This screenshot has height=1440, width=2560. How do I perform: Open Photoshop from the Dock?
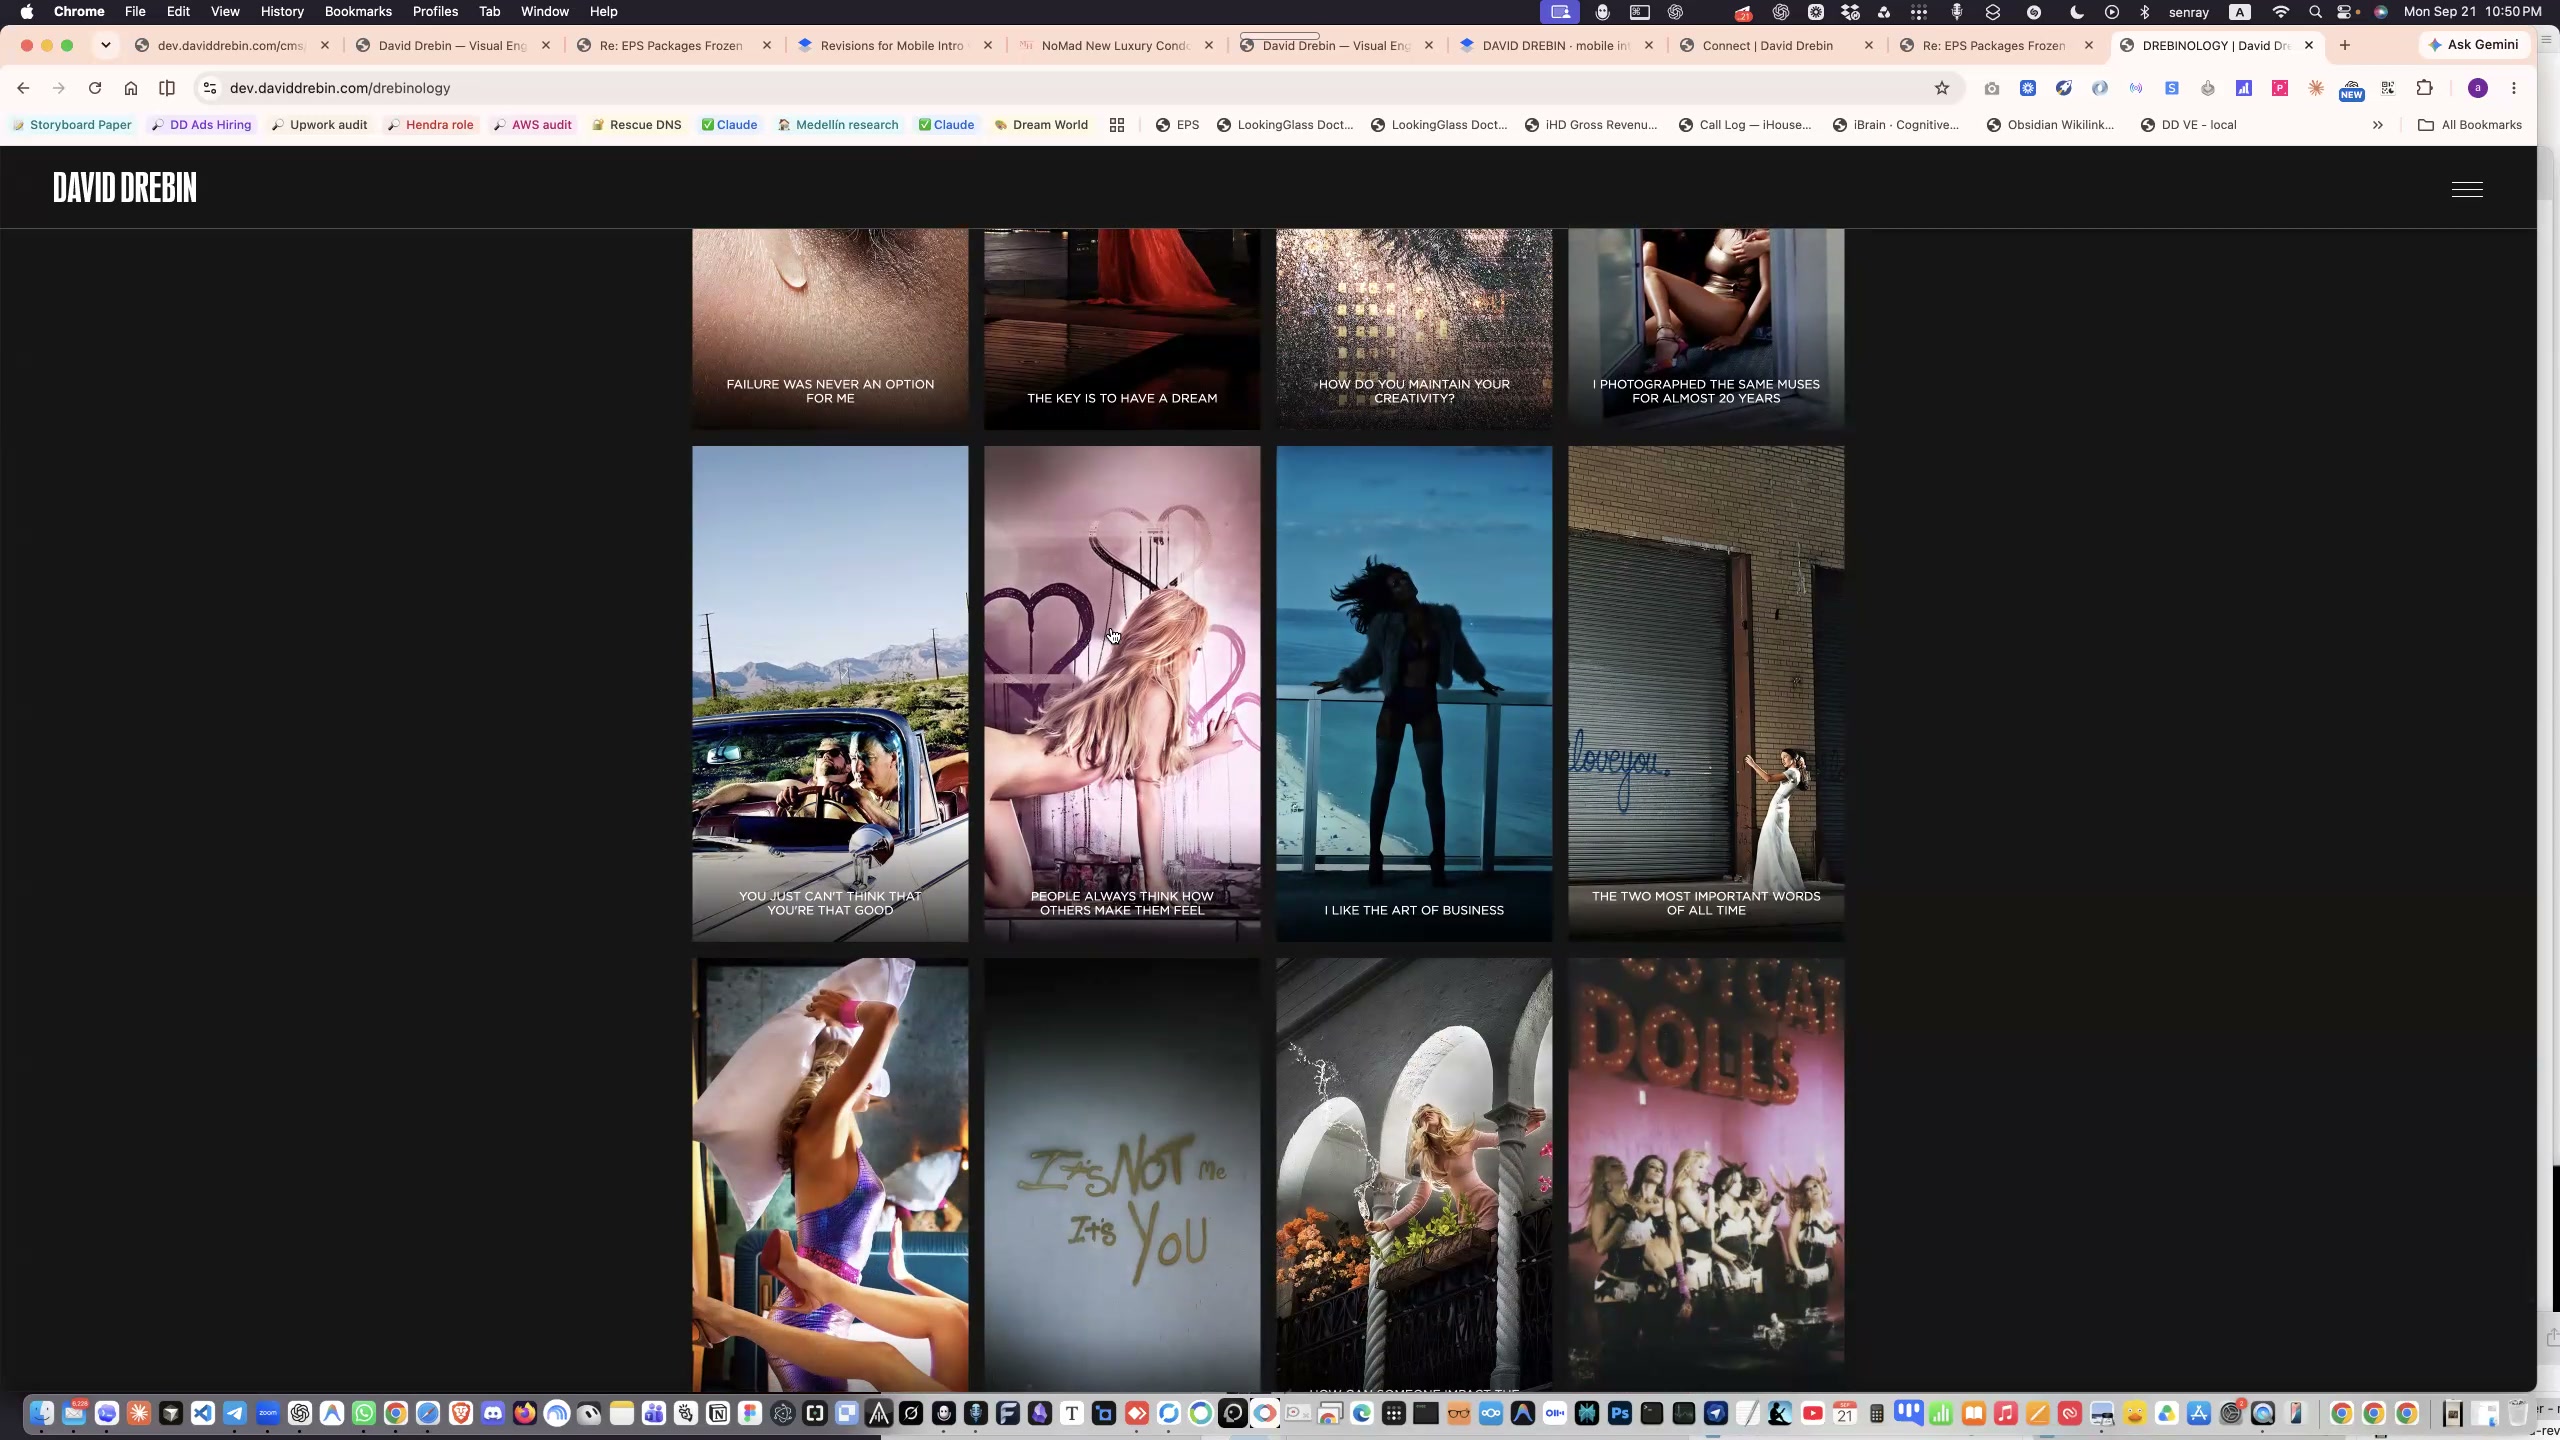click(1619, 1413)
